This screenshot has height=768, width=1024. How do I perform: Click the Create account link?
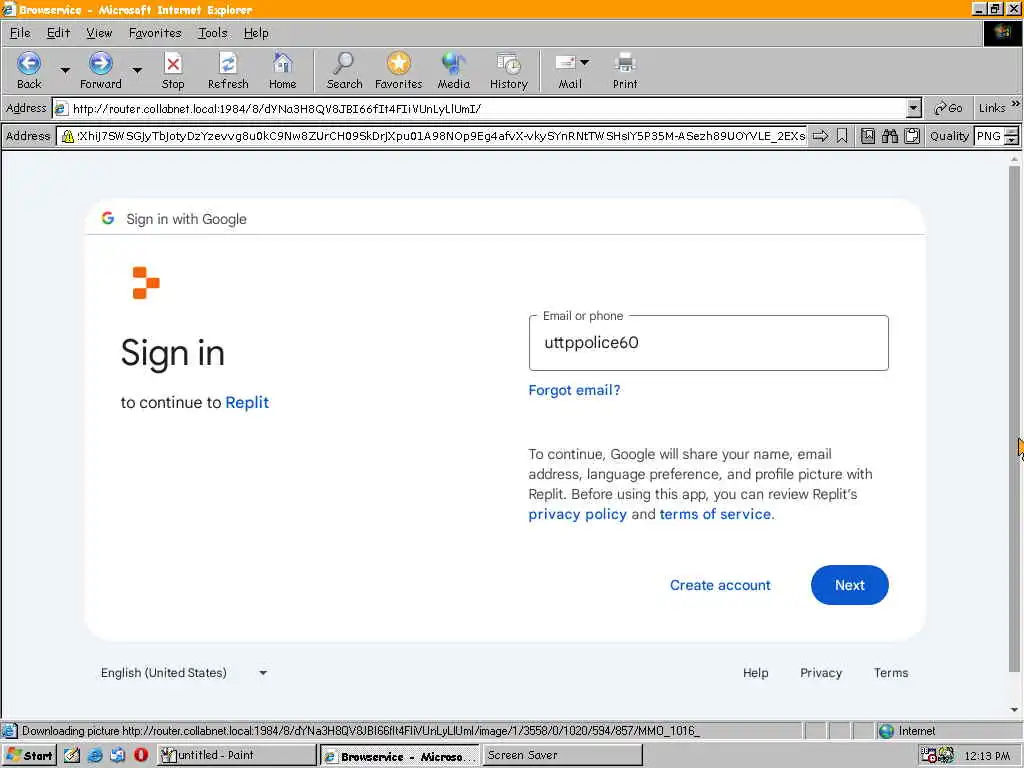[x=720, y=585]
